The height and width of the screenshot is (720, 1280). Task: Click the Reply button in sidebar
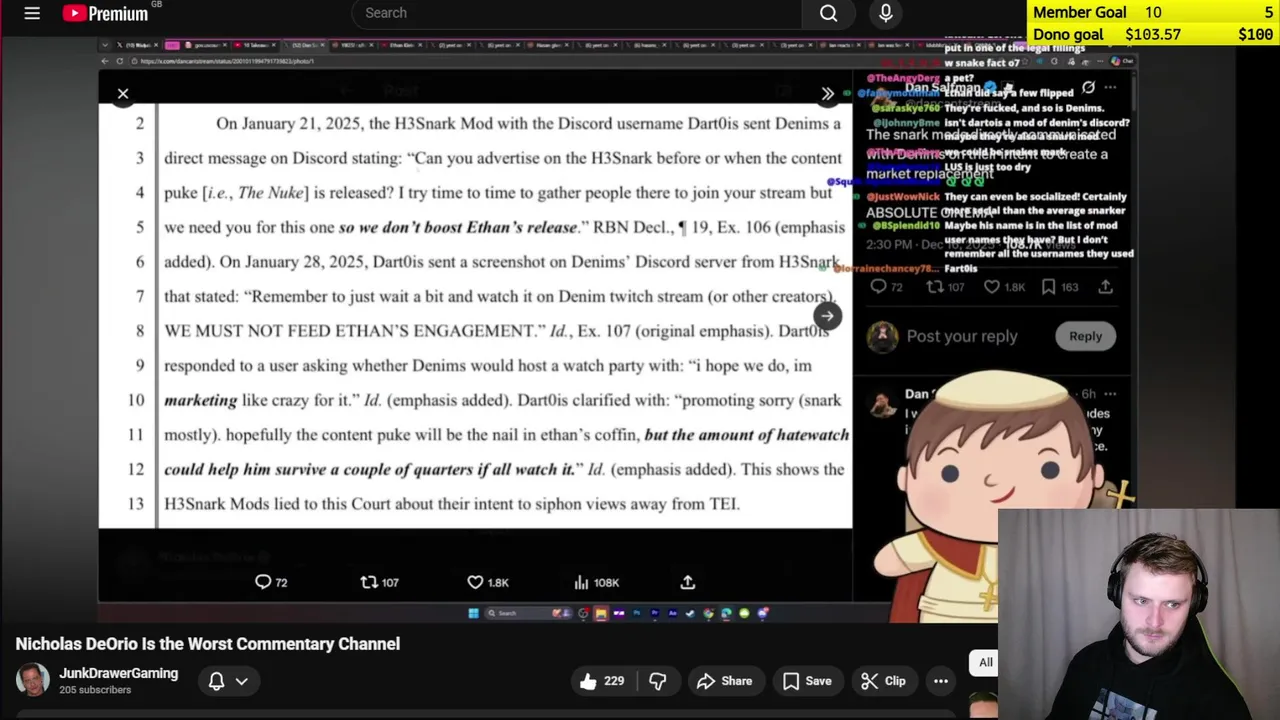[x=1085, y=336]
